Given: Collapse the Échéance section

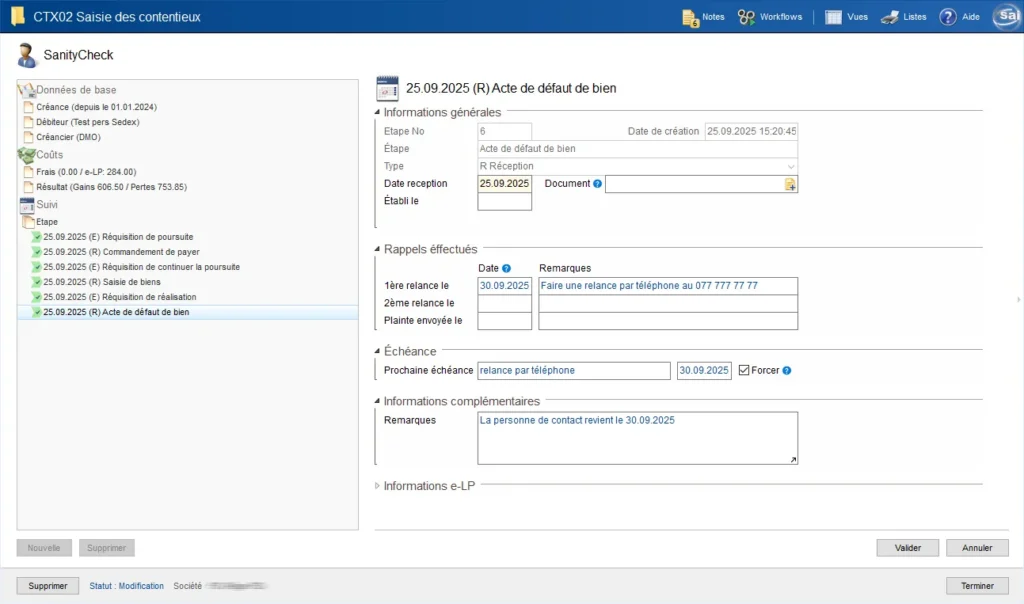Looking at the screenshot, I should (377, 351).
